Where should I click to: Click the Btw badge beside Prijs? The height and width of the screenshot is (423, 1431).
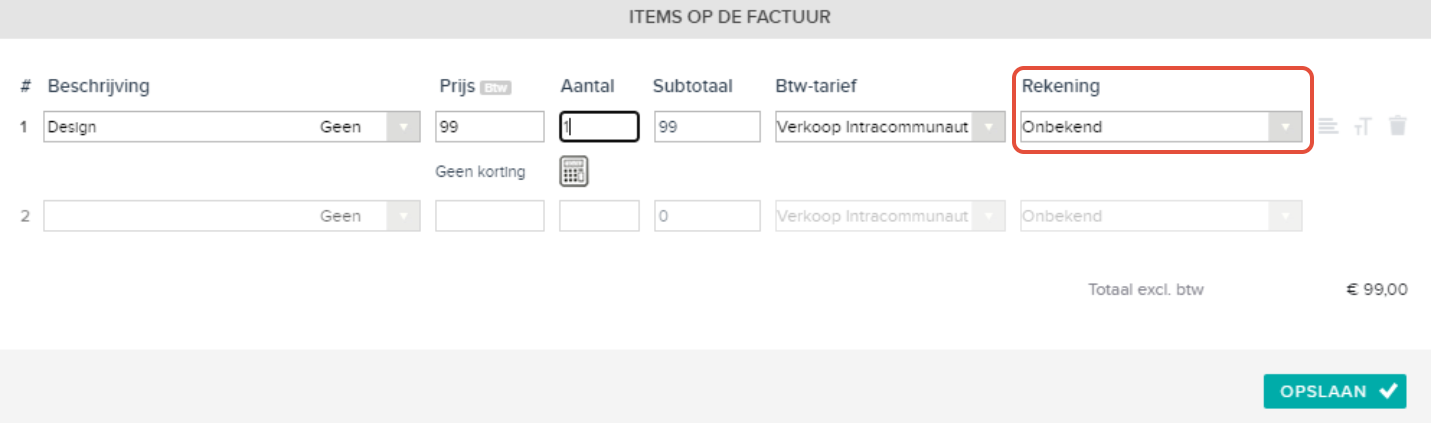point(495,87)
